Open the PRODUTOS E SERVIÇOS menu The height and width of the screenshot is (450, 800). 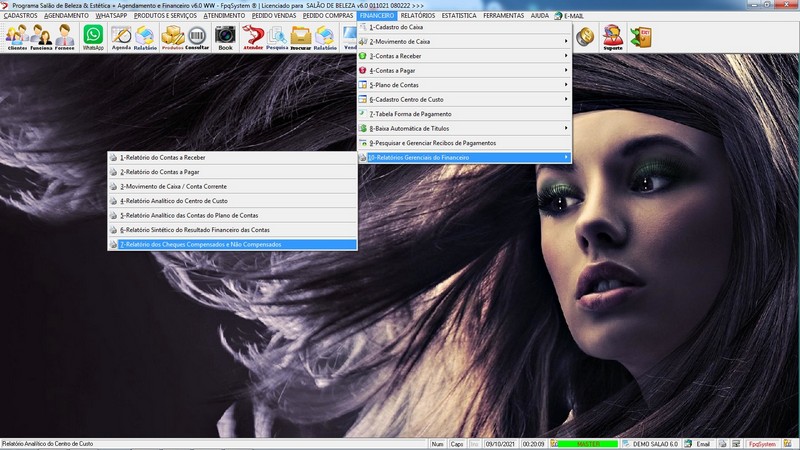(x=165, y=16)
